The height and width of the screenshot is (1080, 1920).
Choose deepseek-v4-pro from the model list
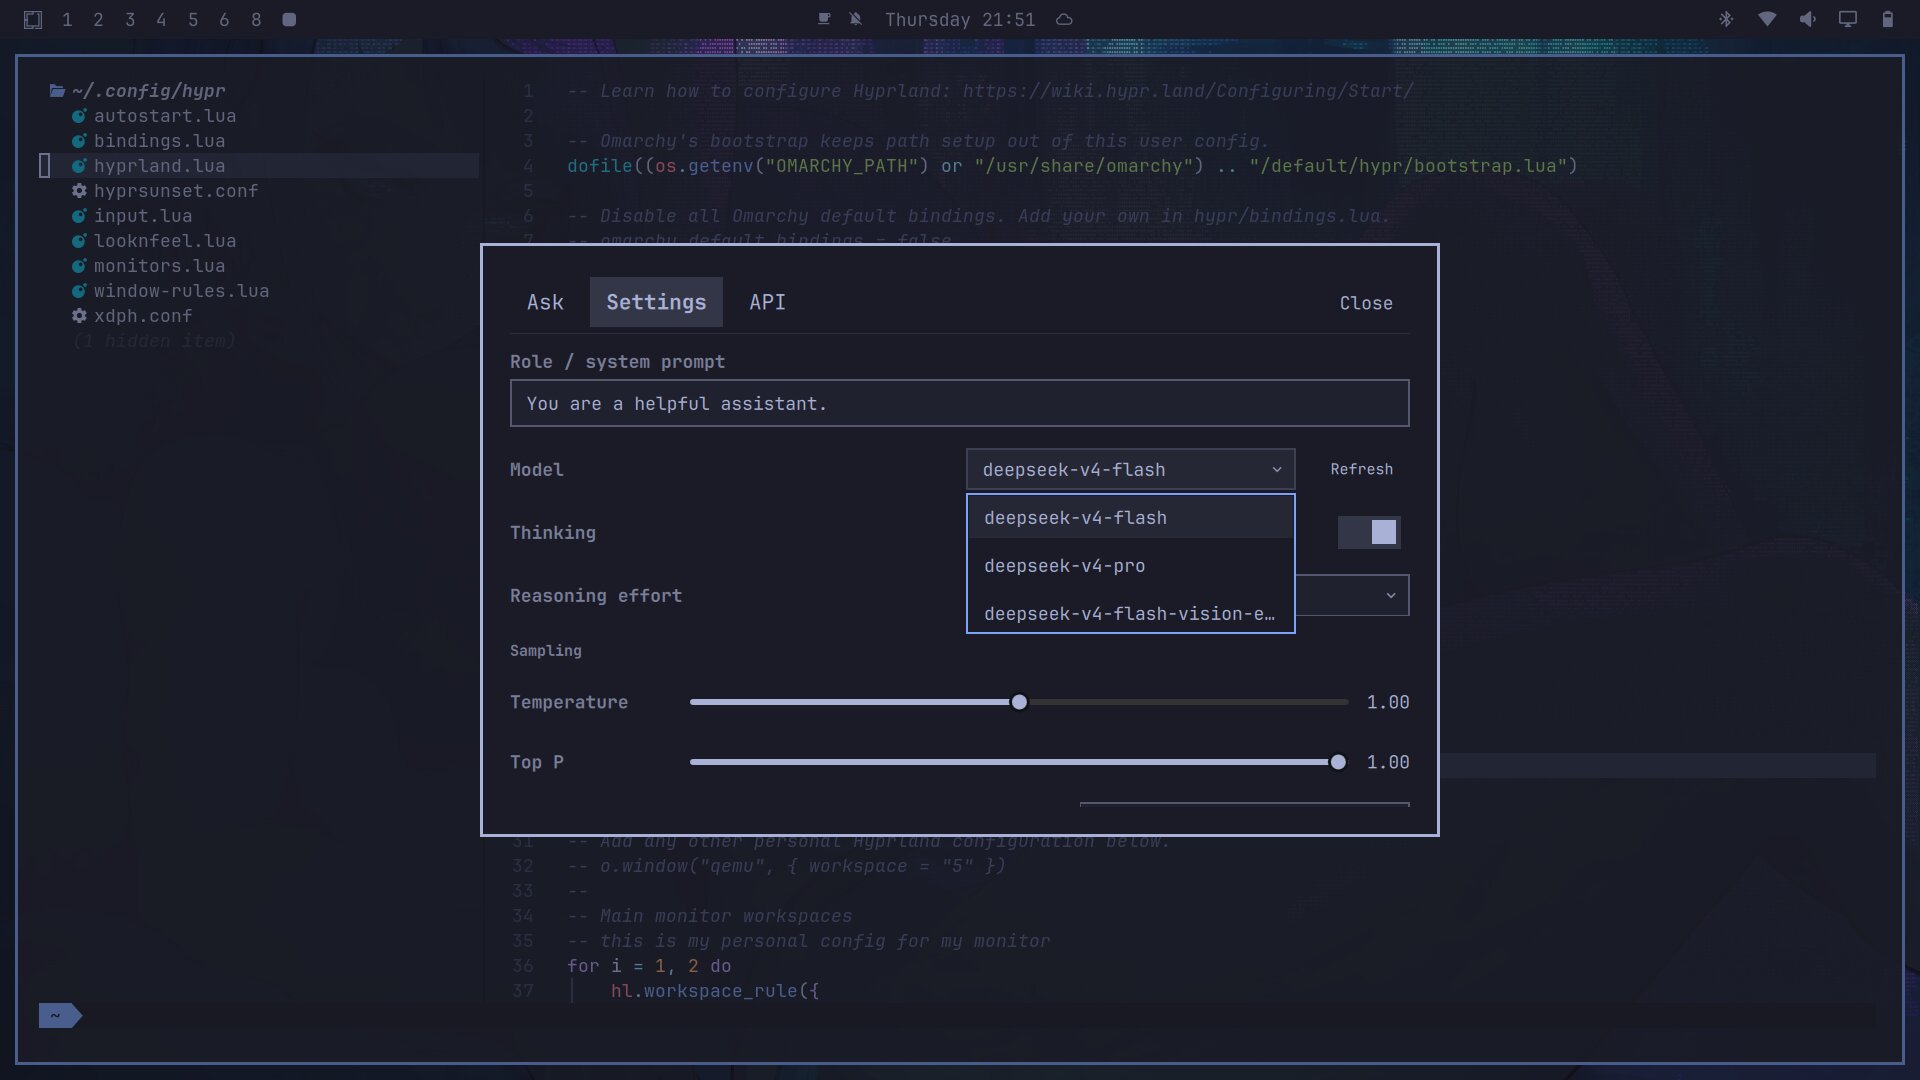(1130, 566)
